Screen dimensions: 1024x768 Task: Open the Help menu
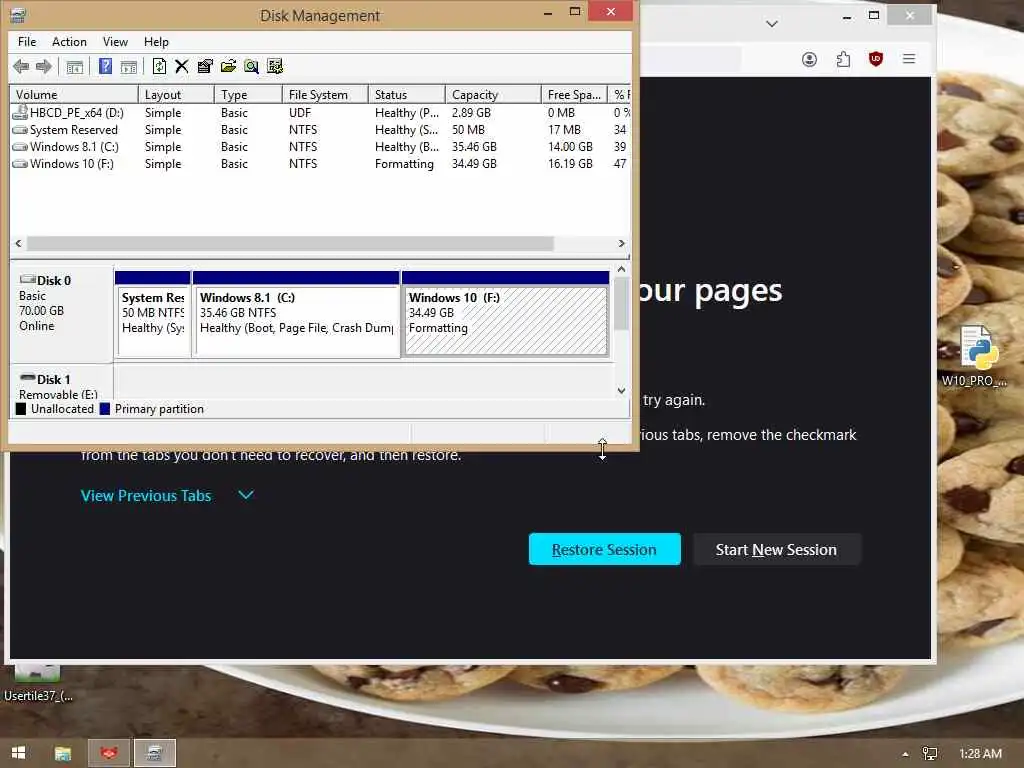coord(156,42)
